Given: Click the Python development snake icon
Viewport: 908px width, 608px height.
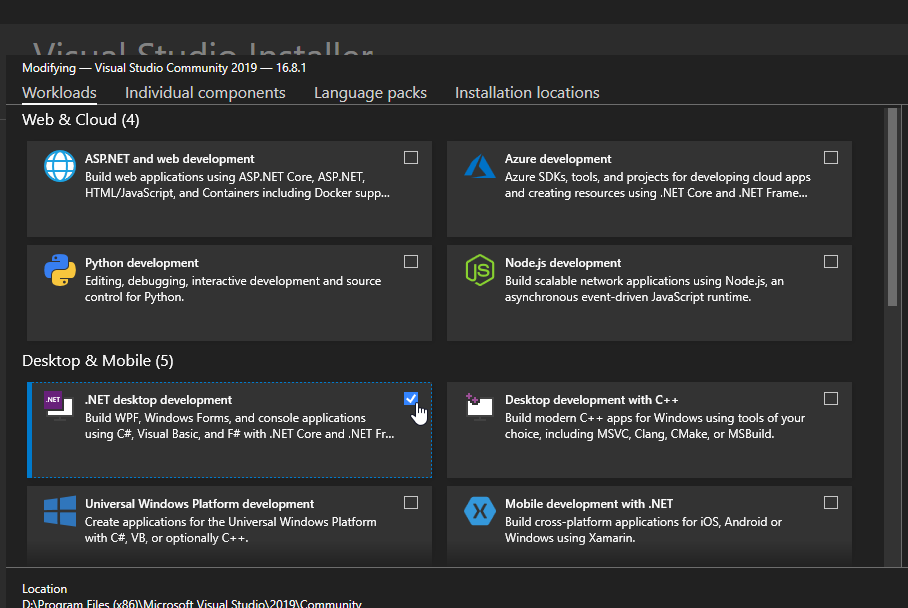Looking at the screenshot, I should tap(60, 270).
